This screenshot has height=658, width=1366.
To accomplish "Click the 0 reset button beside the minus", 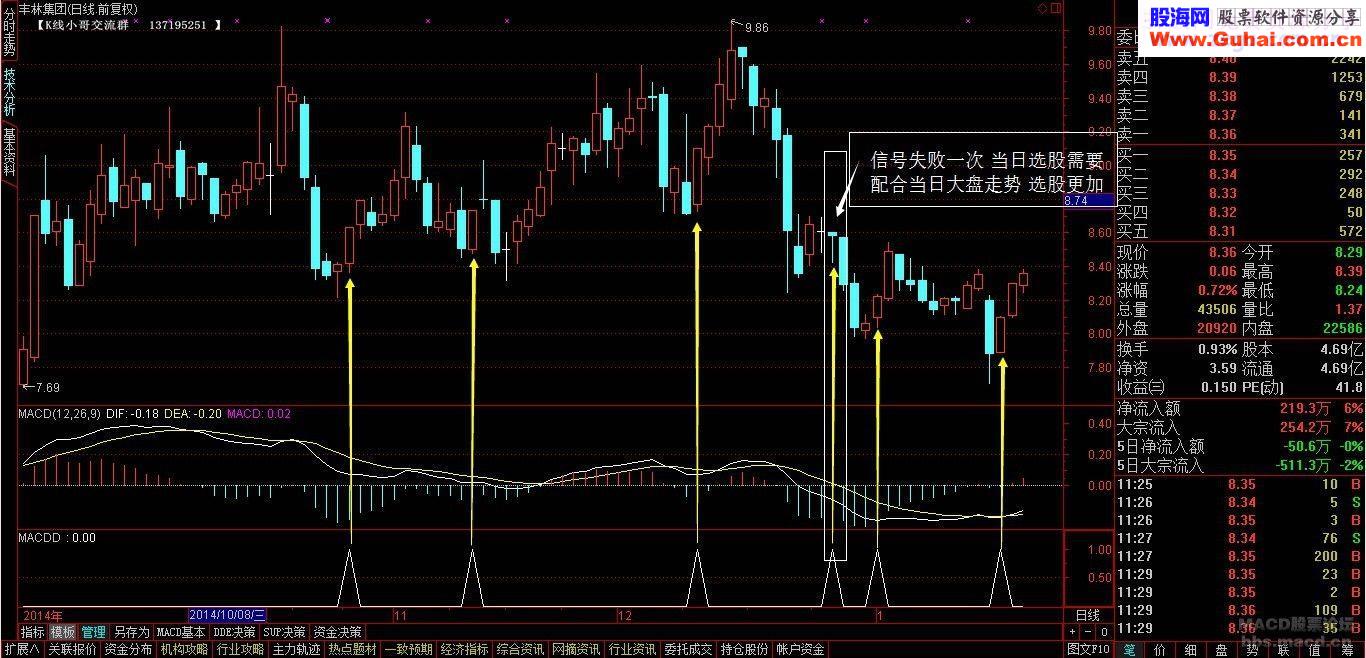I will pos(1104,632).
